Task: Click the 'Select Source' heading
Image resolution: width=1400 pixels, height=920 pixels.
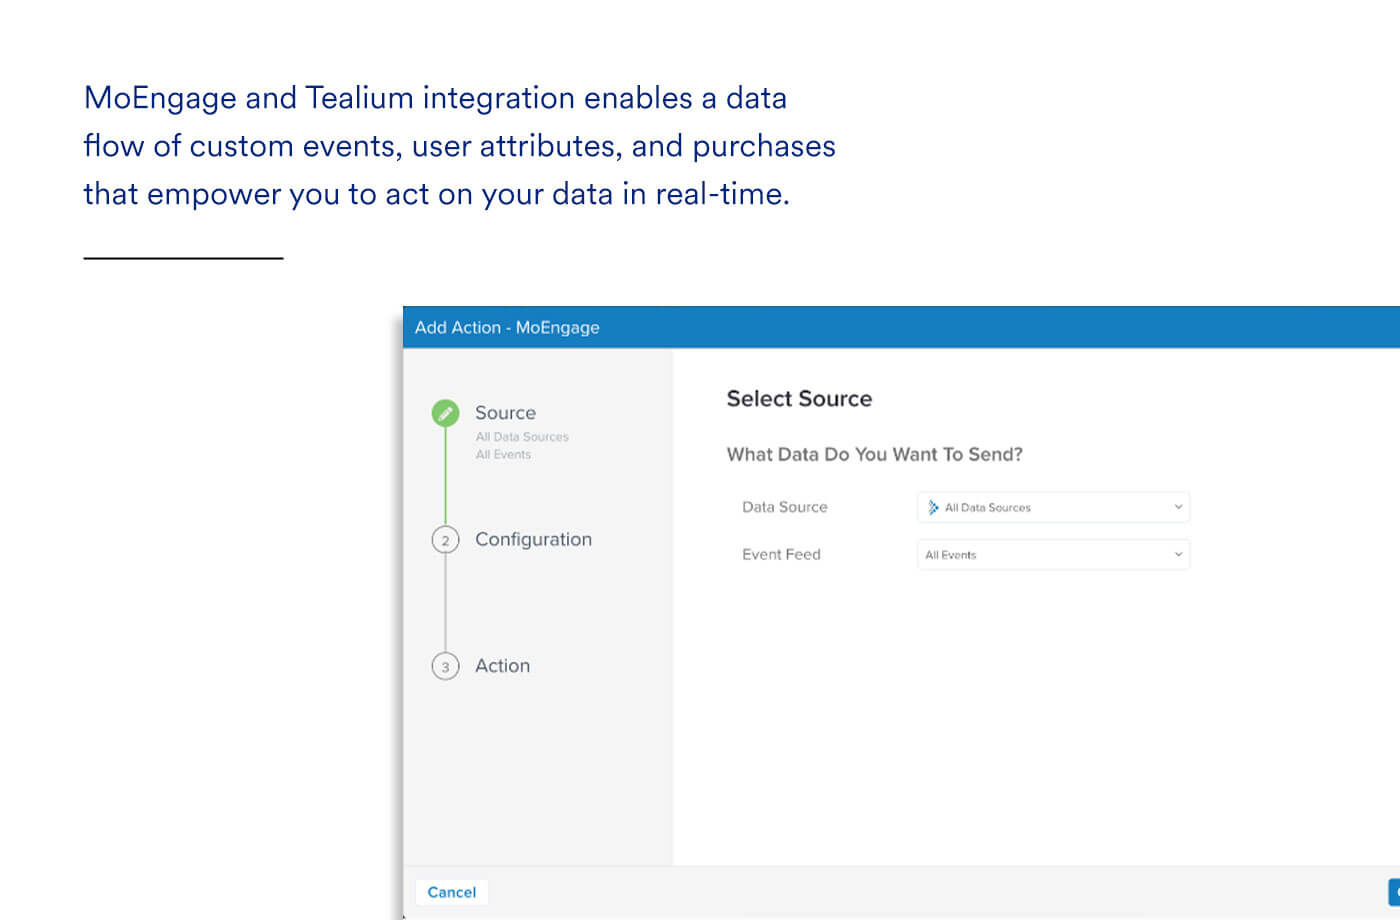Action: pyautogui.click(x=799, y=399)
